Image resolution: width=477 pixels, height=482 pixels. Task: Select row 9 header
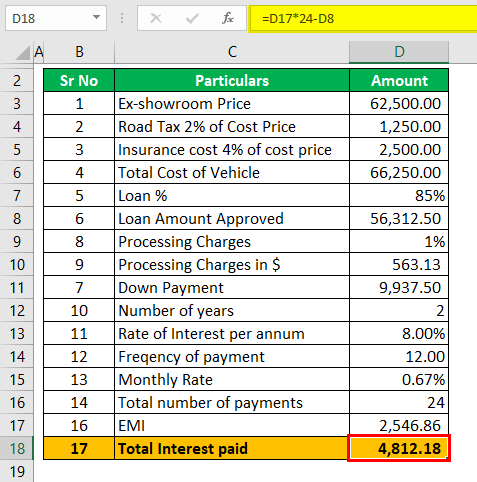[17, 242]
